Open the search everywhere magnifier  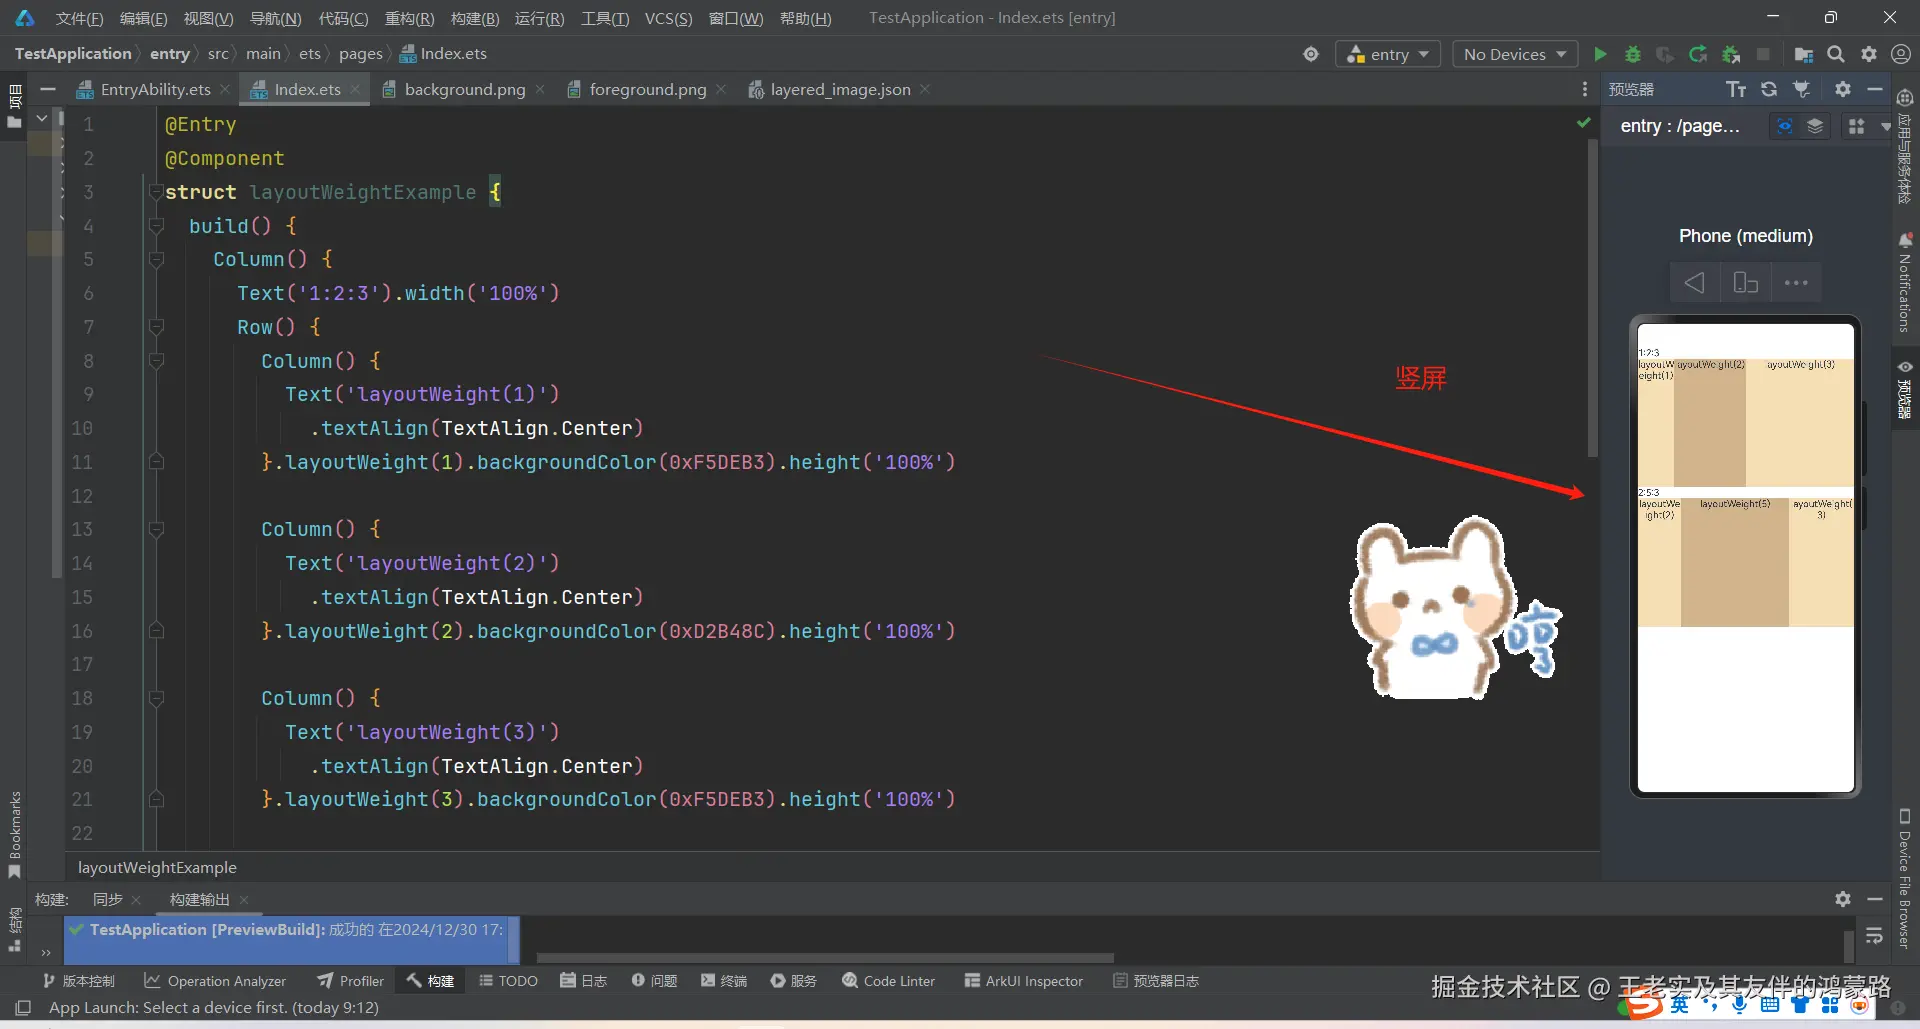pyautogui.click(x=1836, y=54)
